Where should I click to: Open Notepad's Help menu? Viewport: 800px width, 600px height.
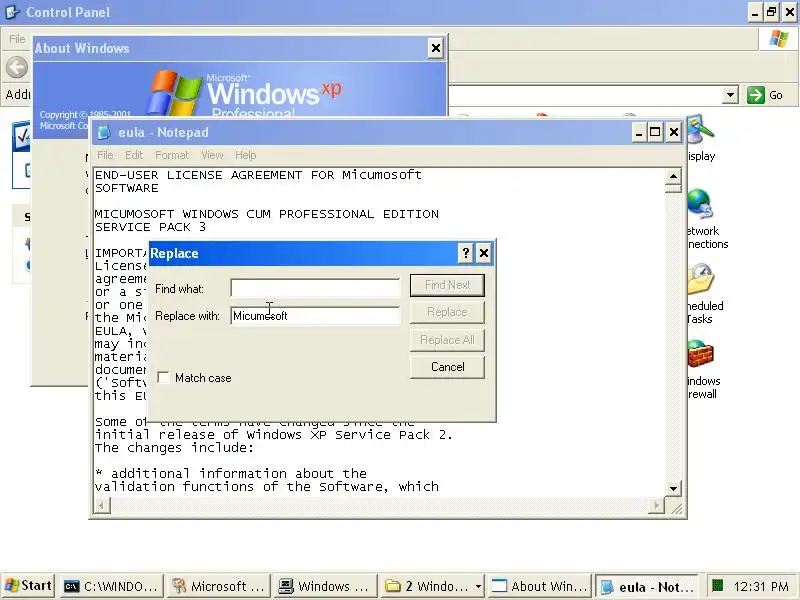pos(245,155)
